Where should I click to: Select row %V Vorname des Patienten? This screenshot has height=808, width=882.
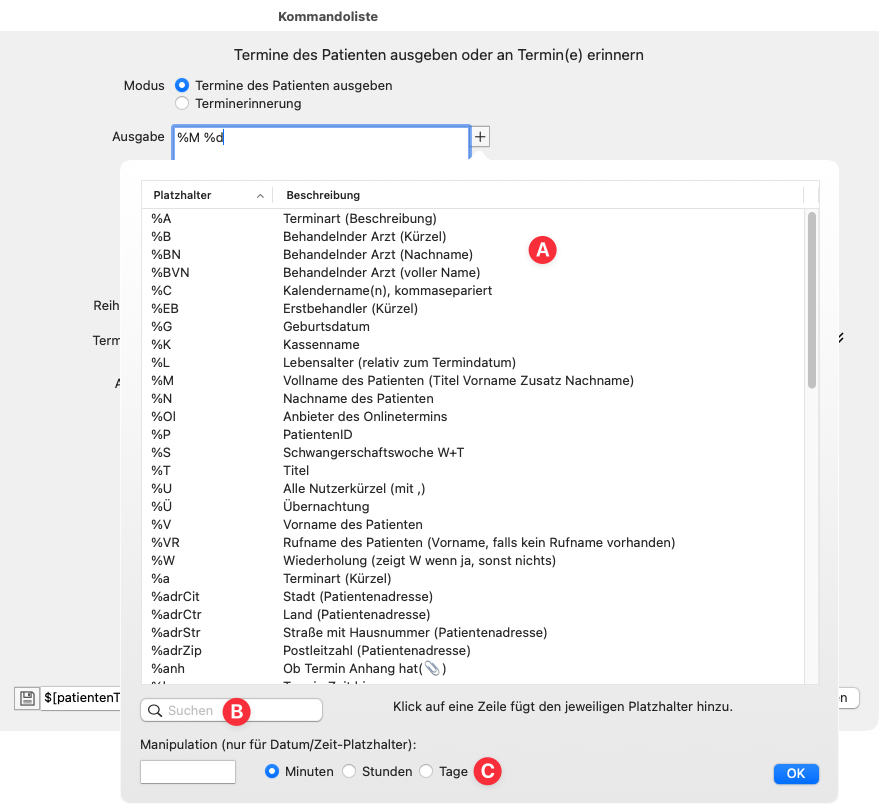[474, 524]
